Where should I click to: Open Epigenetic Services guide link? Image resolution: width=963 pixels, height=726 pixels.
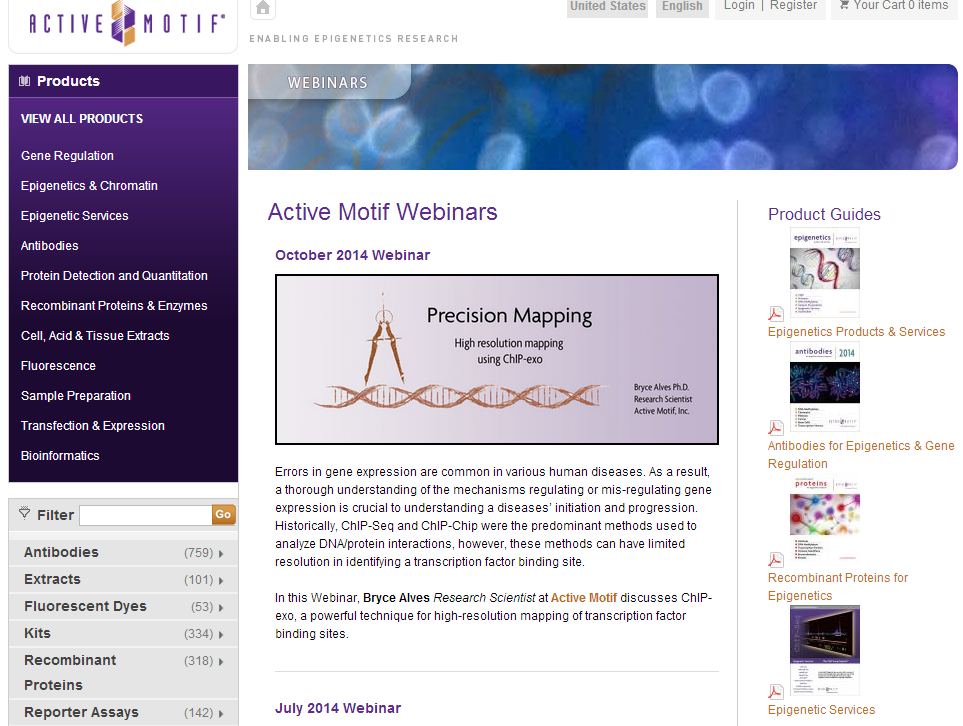[821, 709]
